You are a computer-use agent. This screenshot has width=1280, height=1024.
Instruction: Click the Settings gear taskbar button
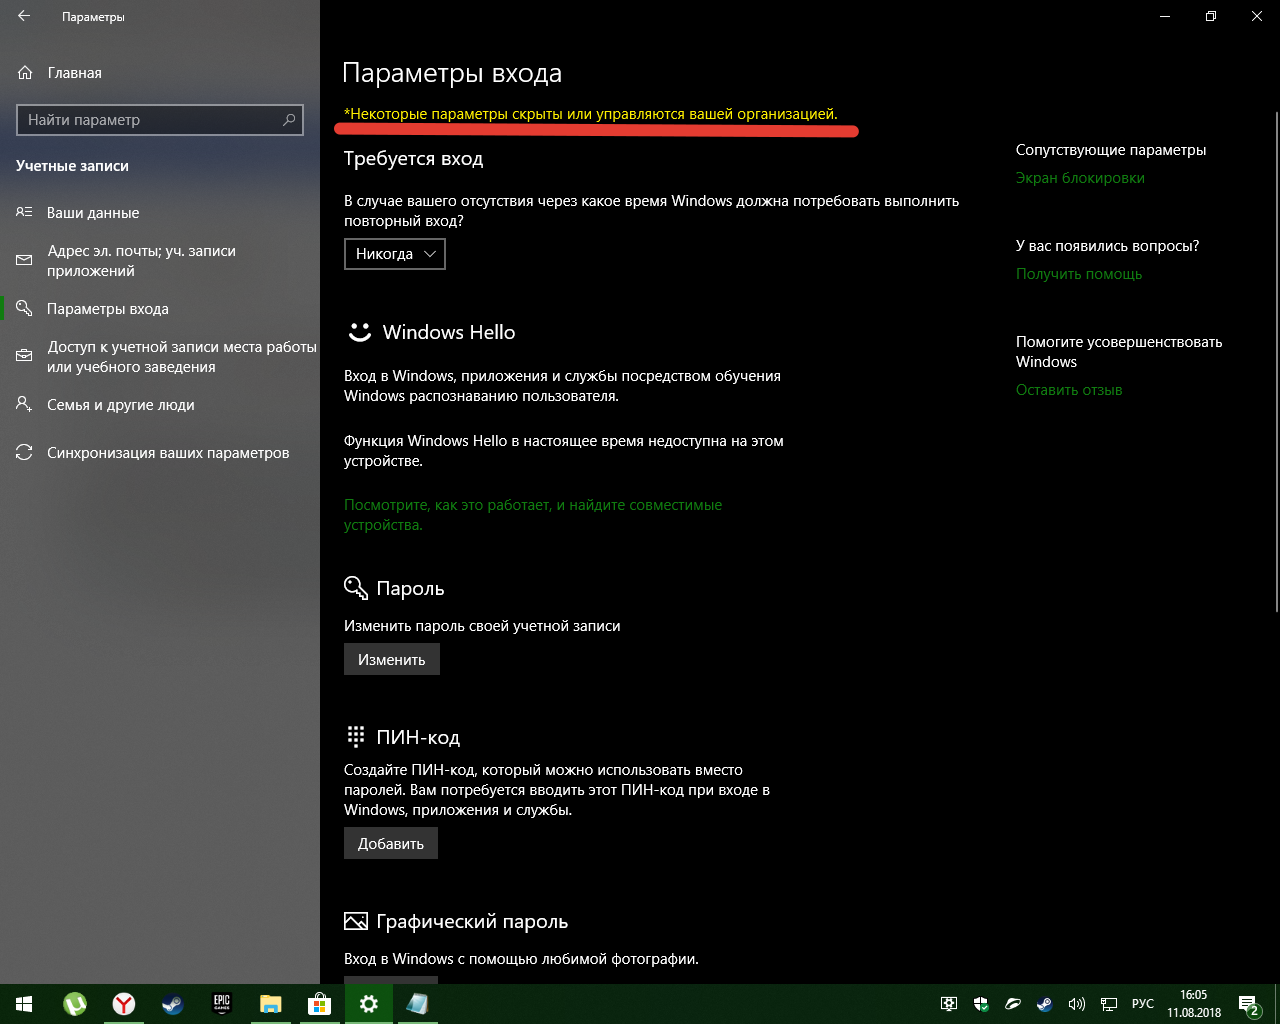[369, 1004]
